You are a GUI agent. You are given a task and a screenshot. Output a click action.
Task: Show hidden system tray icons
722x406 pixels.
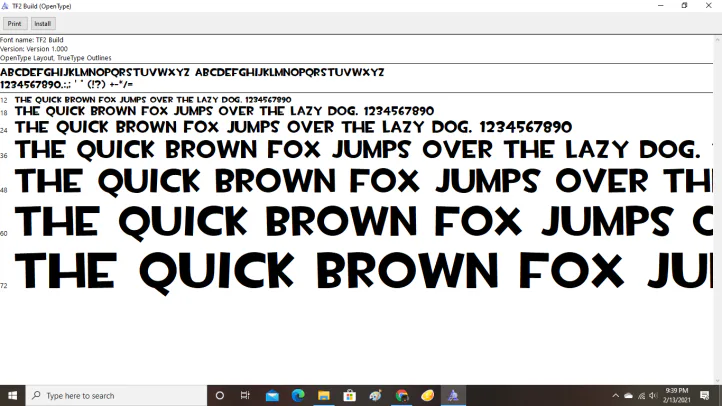pos(616,395)
